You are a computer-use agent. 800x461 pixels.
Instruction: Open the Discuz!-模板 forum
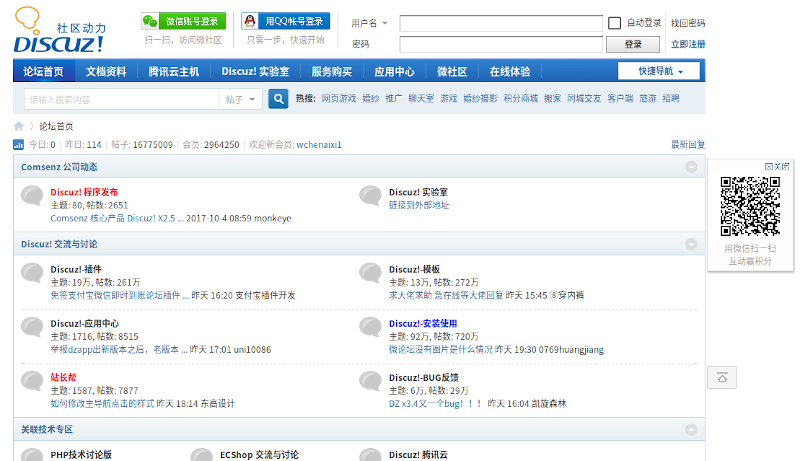414,269
